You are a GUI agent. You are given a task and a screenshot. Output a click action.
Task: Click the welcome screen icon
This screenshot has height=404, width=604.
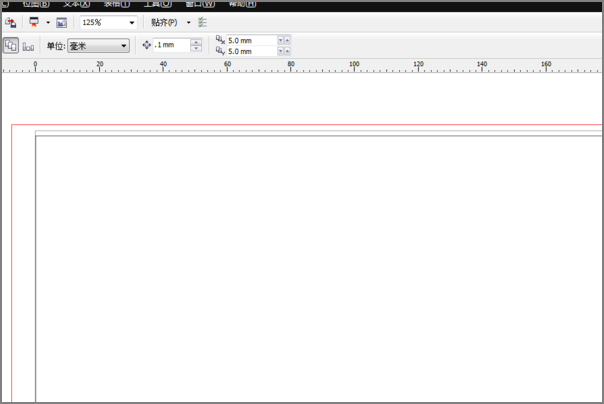[x=62, y=23]
